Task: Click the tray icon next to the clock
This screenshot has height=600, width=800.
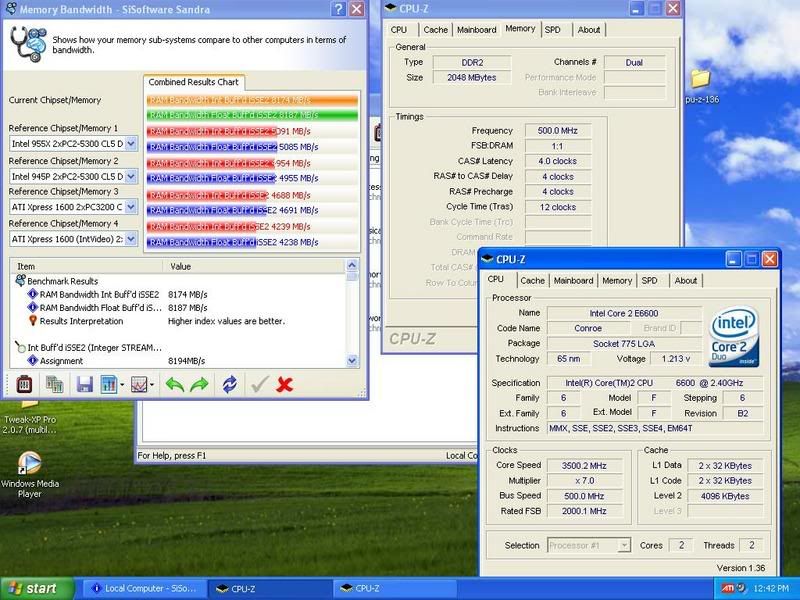Action: [x=741, y=588]
